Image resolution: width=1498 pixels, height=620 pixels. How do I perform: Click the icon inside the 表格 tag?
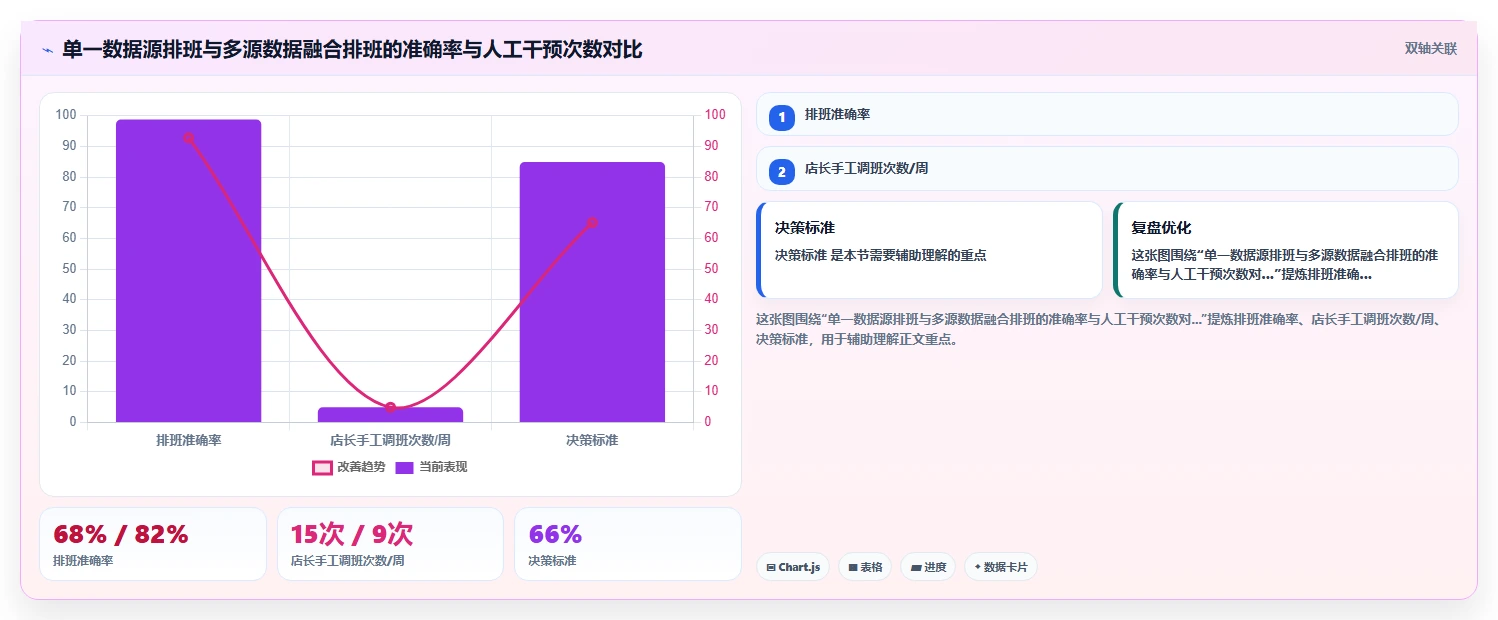(x=853, y=568)
